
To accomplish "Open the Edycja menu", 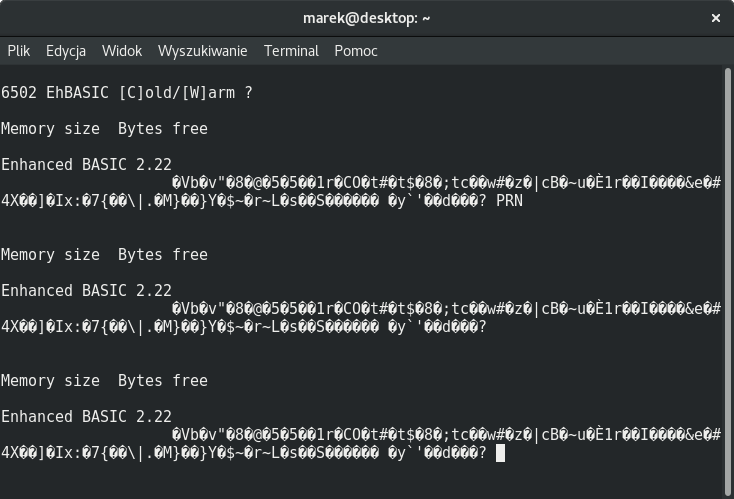I will tap(66, 50).
